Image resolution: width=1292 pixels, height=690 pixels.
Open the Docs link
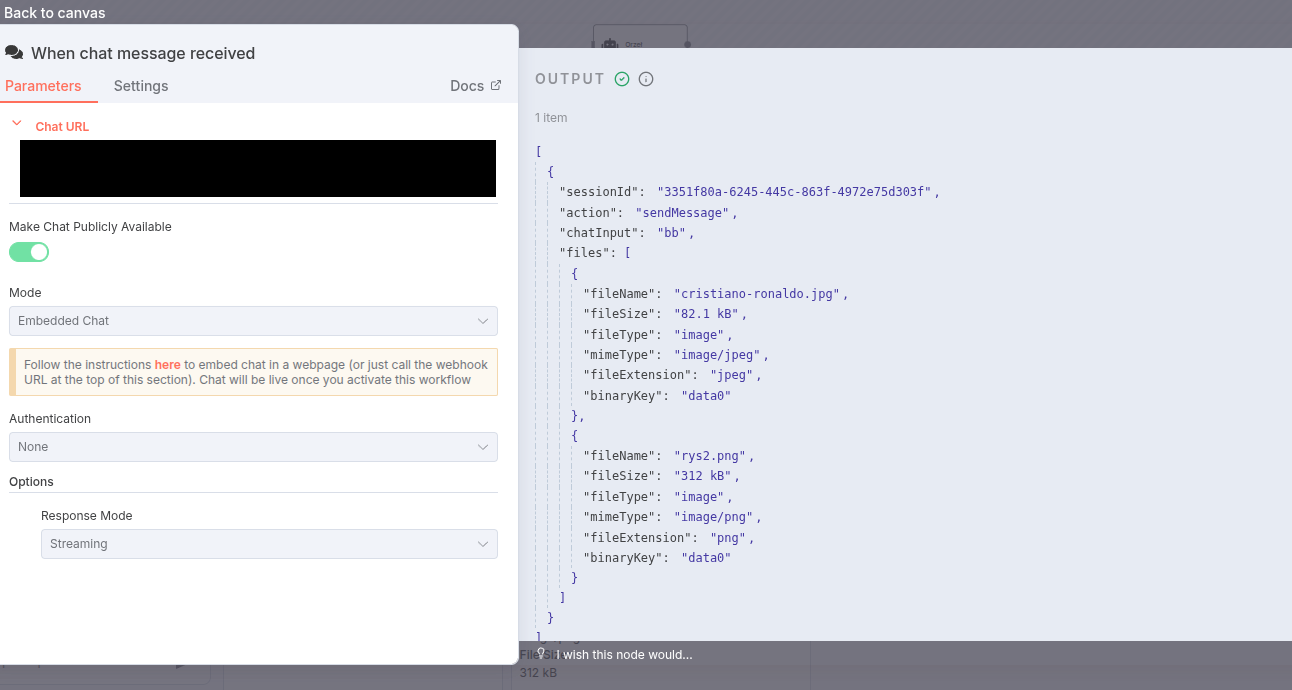click(467, 86)
